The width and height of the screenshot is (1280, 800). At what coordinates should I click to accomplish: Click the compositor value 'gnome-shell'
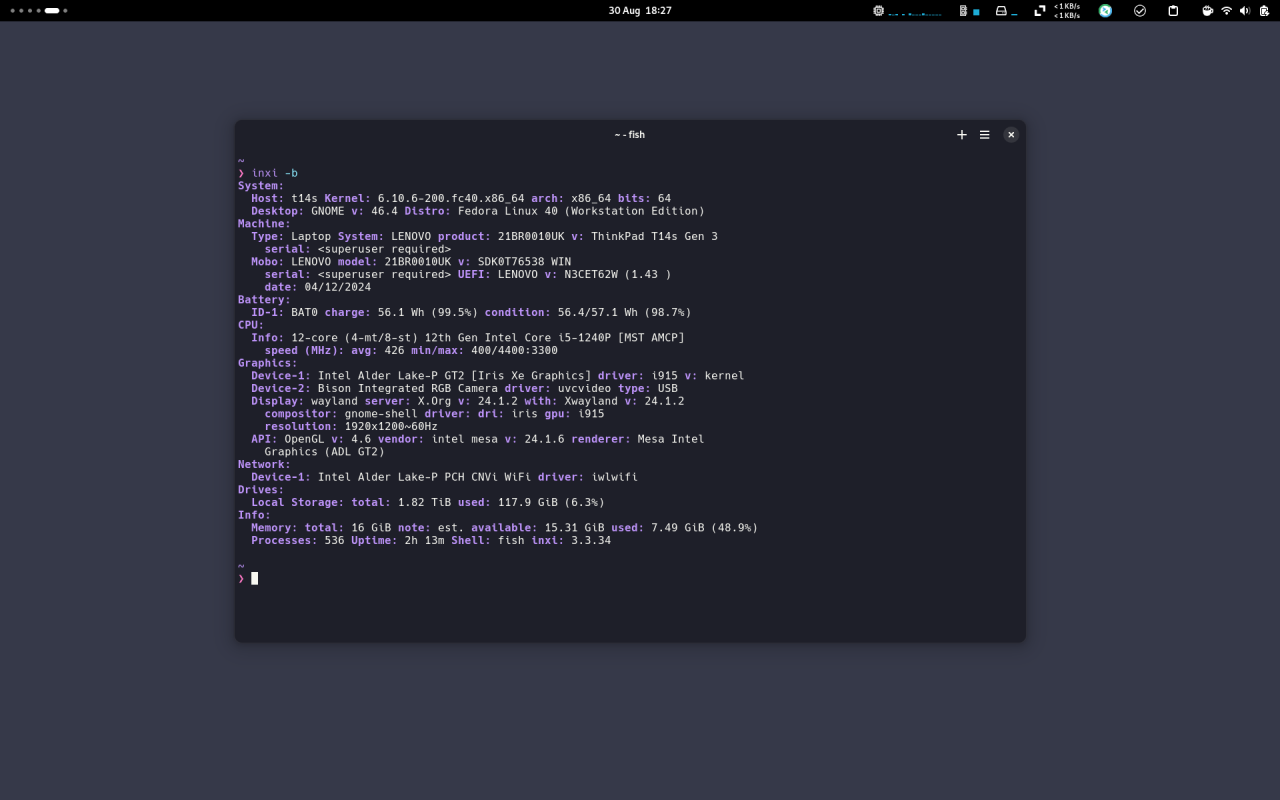pyautogui.click(x=381, y=414)
